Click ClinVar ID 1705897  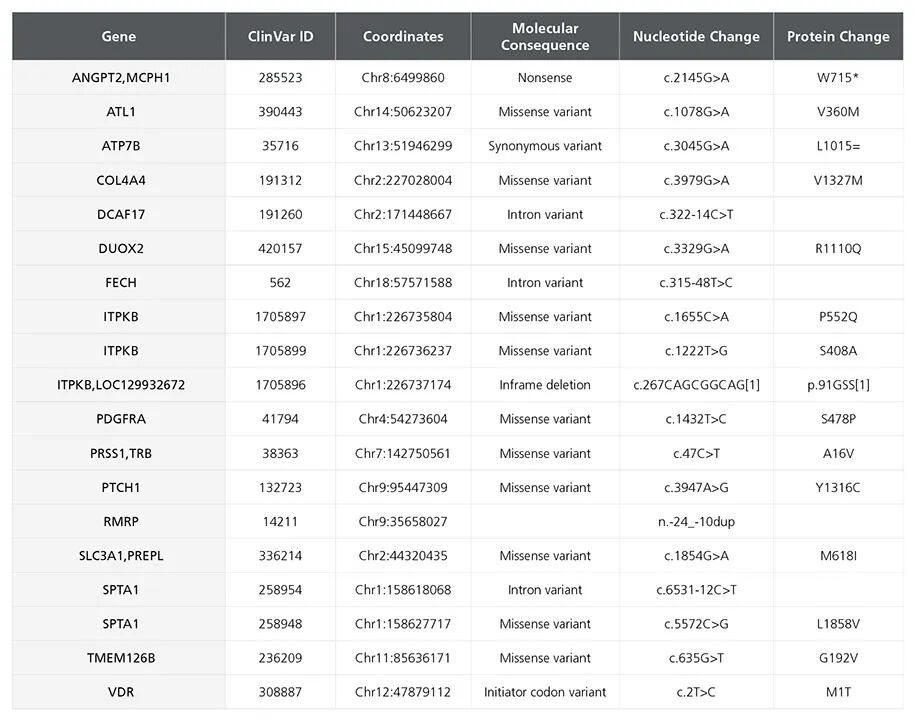point(280,317)
